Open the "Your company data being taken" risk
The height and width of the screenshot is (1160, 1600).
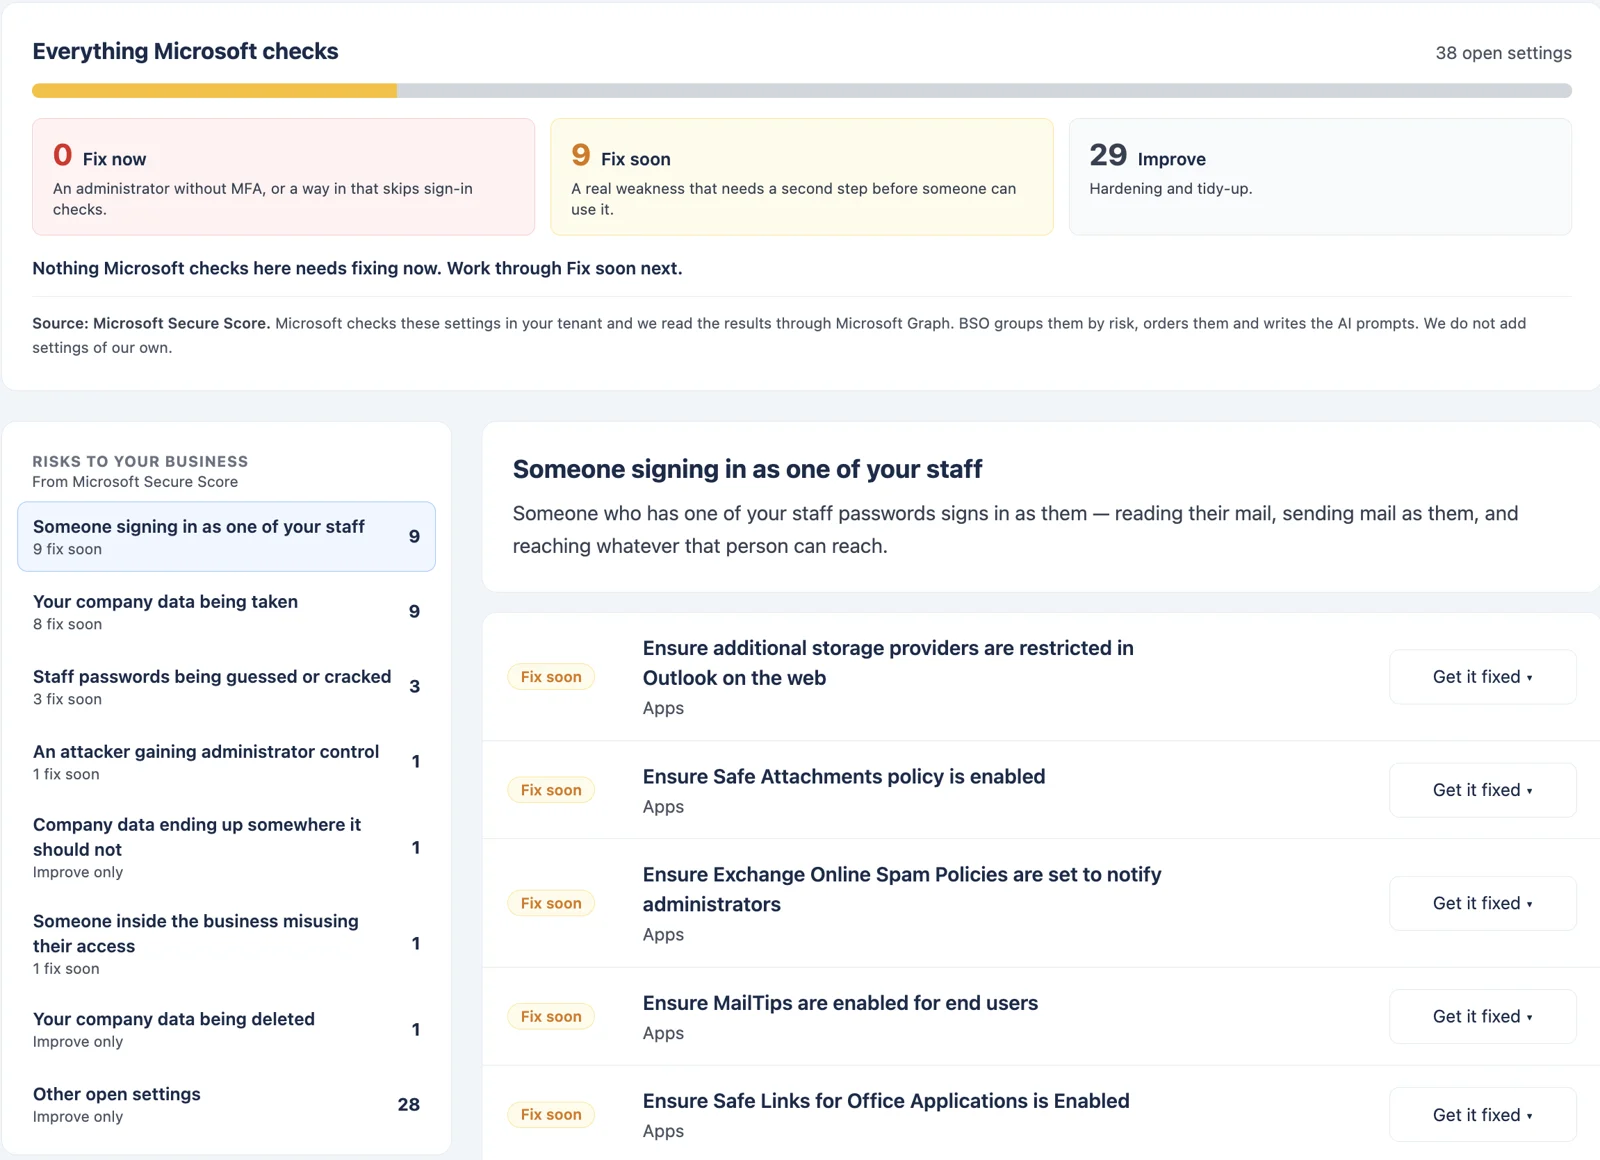pyautogui.click(x=226, y=612)
